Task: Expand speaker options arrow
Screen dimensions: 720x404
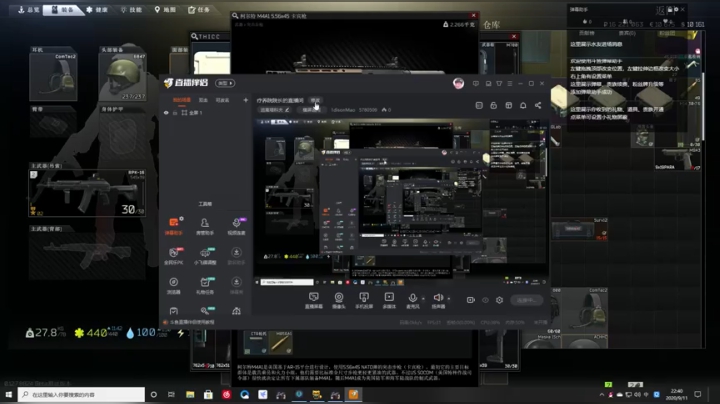Action: [449, 299]
